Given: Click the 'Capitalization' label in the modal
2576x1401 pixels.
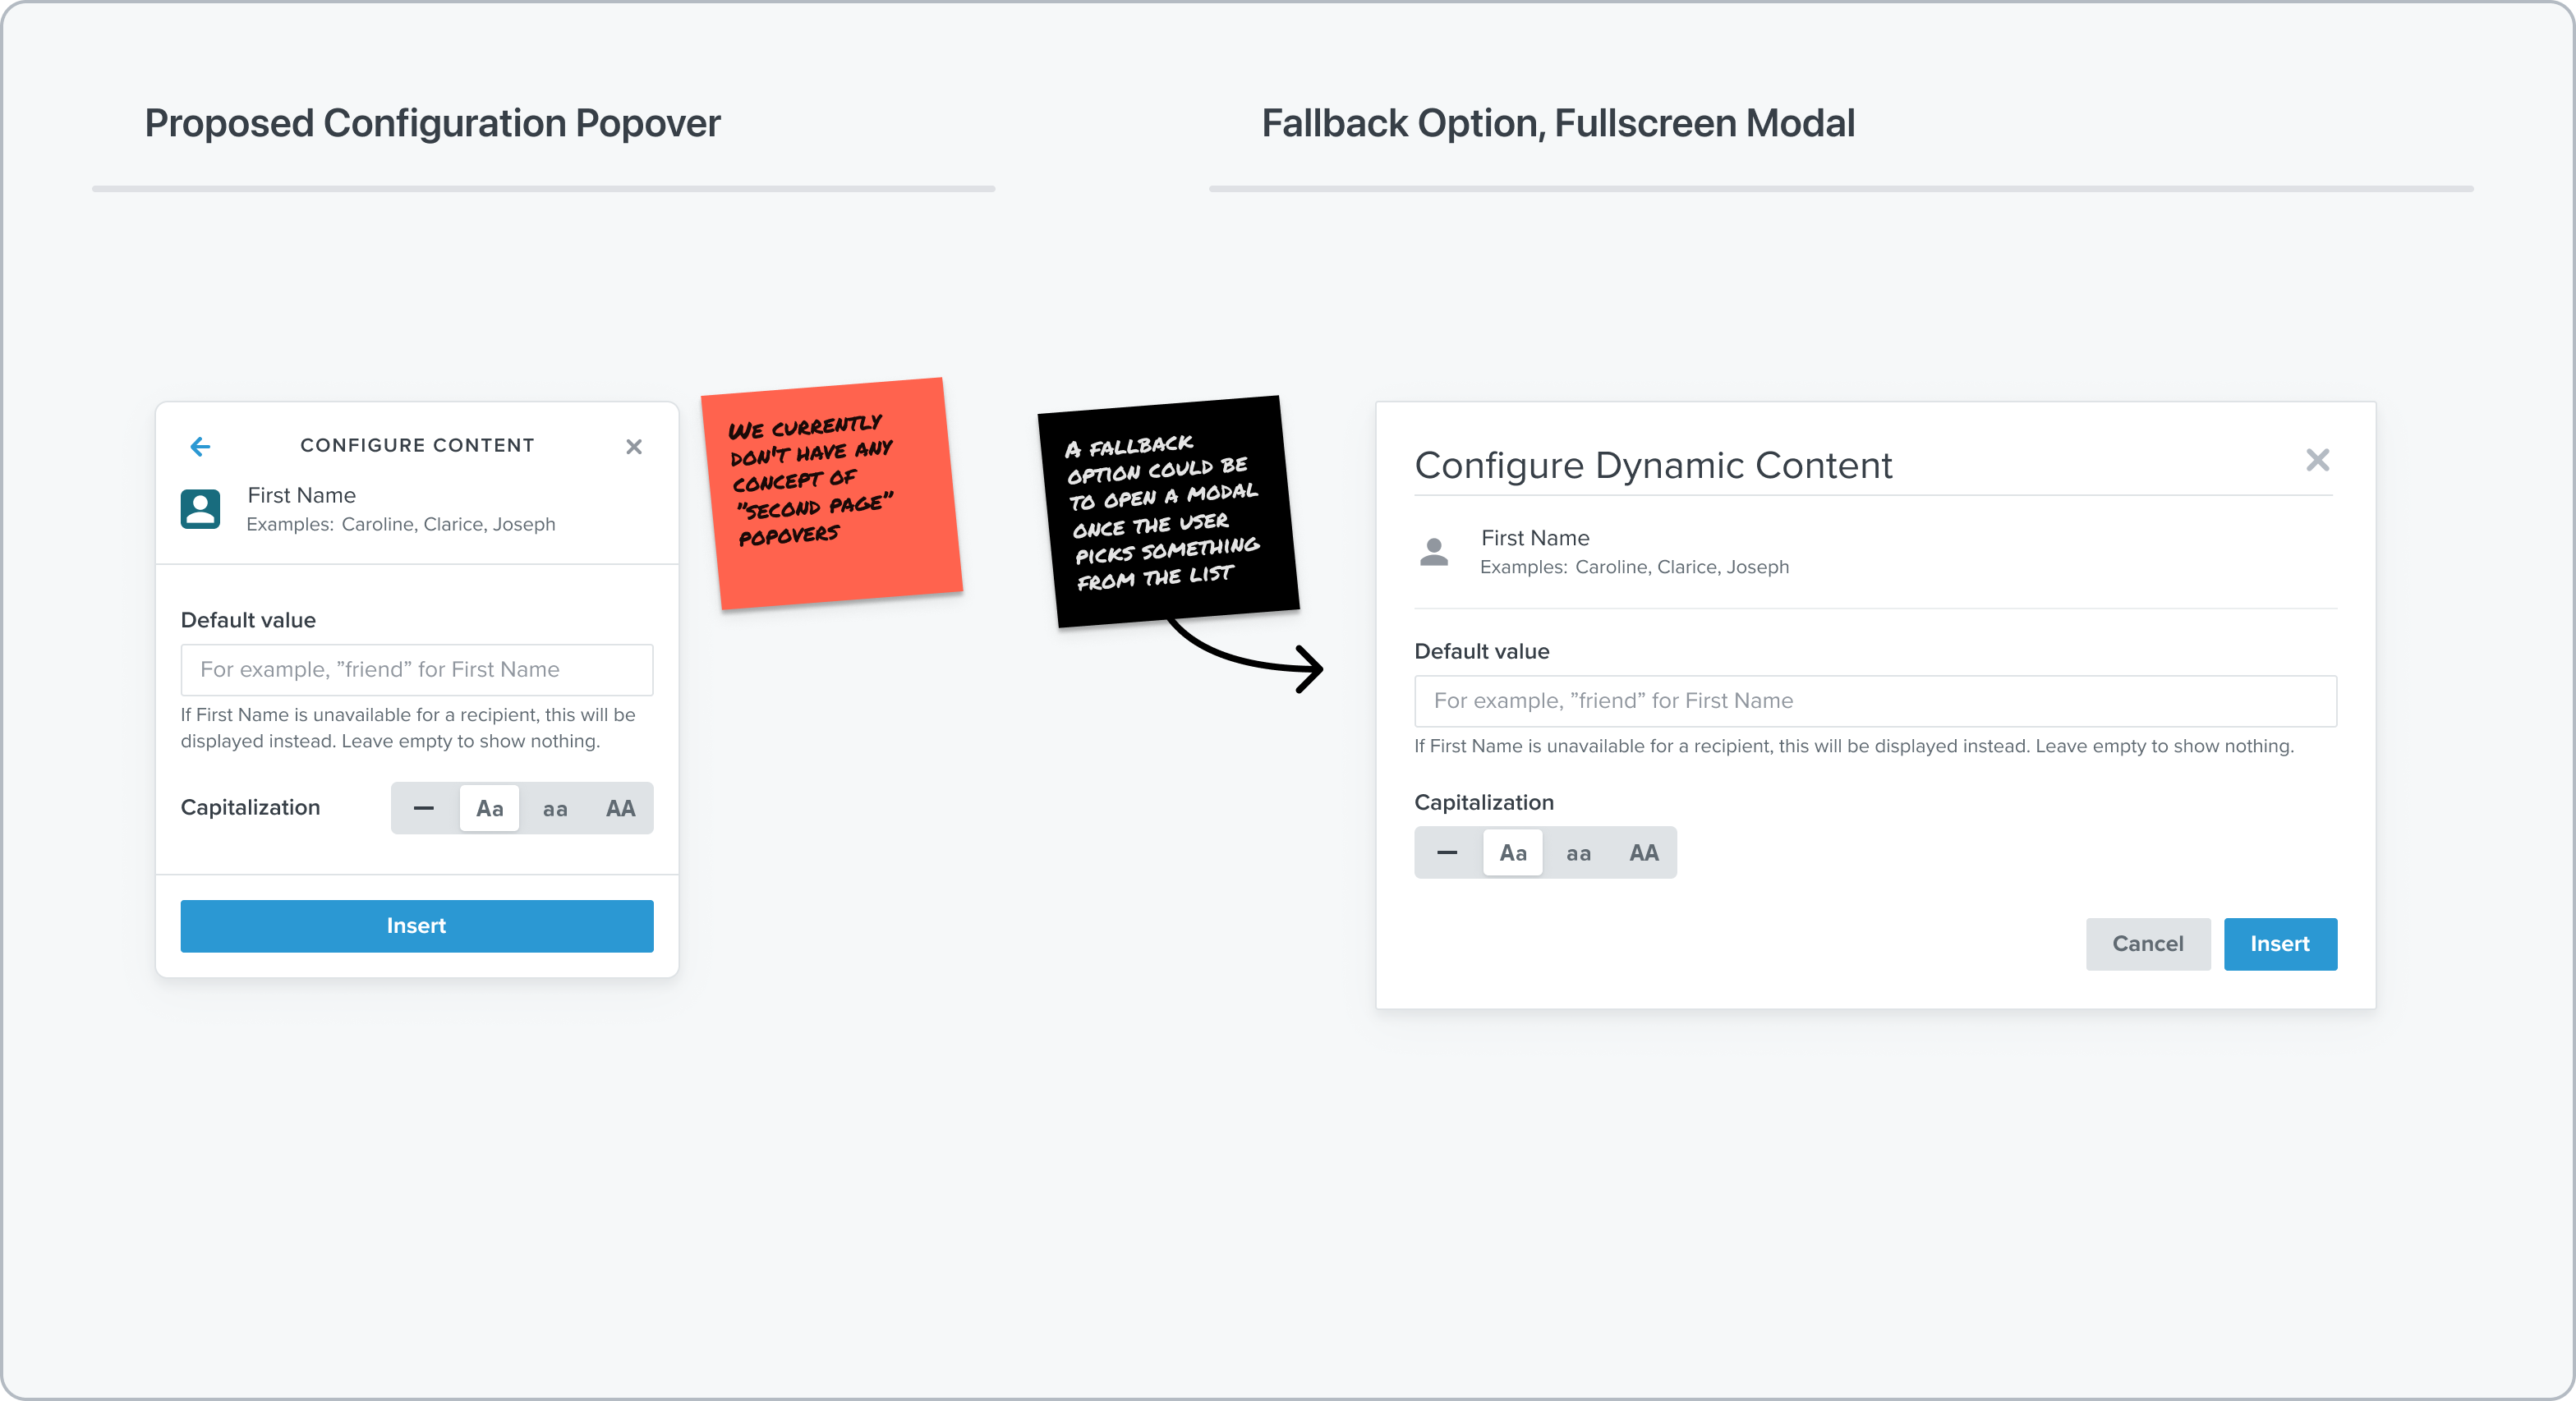Looking at the screenshot, I should [x=1484, y=802].
